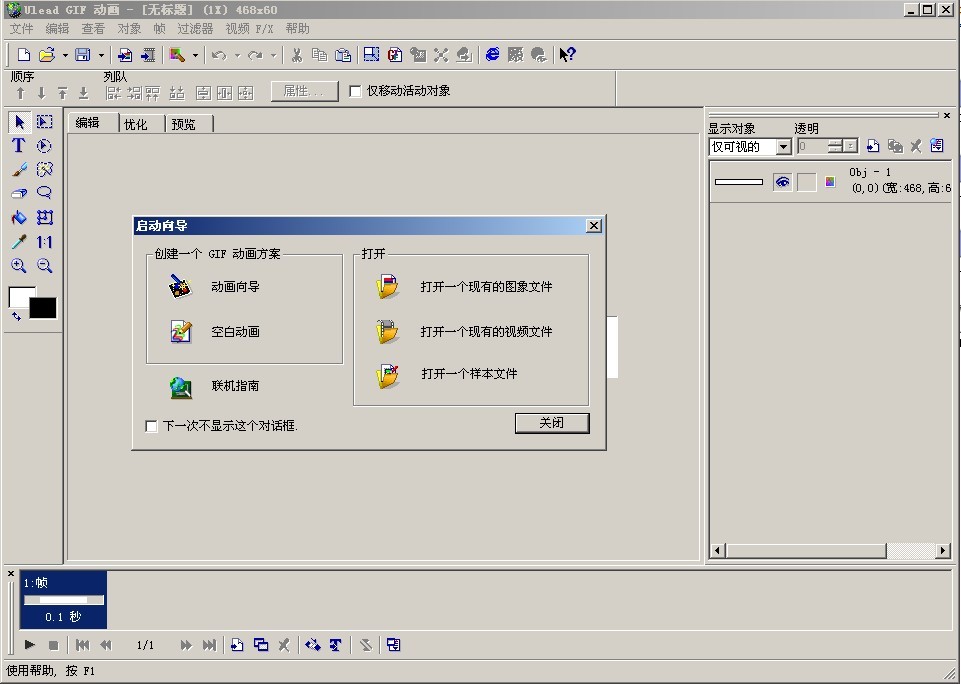Viewport: 961px width, 684px height.
Task: Enable 仅移动活动对象 checkbox
Action: point(355,91)
